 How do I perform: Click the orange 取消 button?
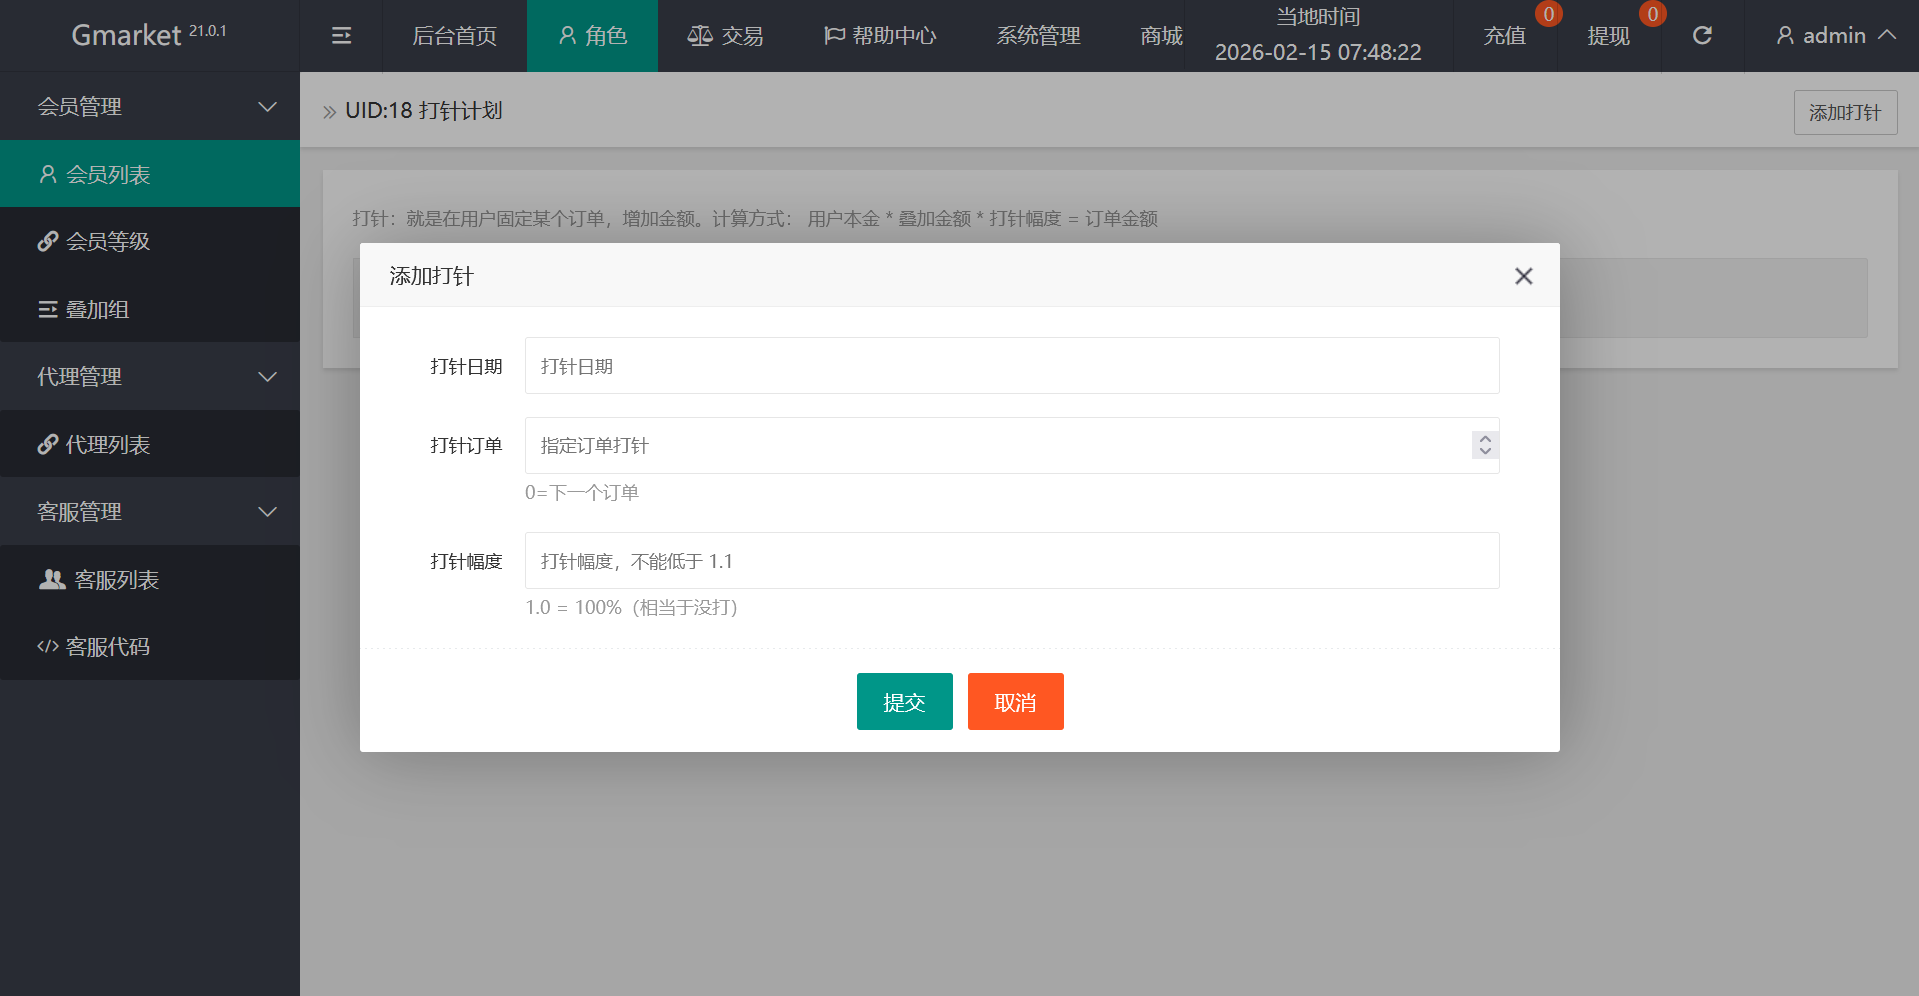pyautogui.click(x=1015, y=702)
